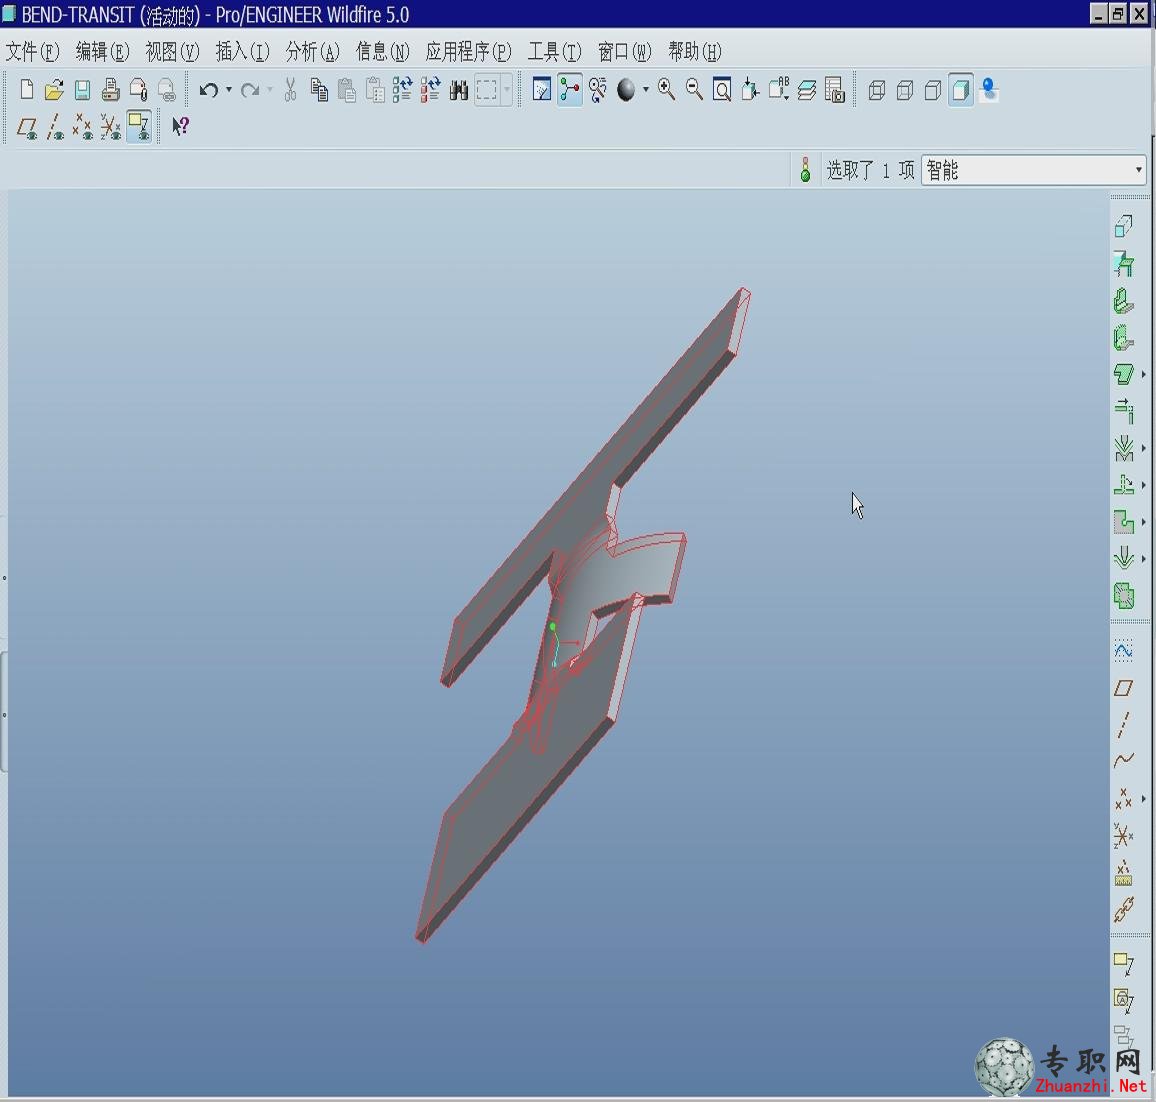Open the binoculars search tool
The height and width of the screenshot is (1102, 1156).
[459, 90]
